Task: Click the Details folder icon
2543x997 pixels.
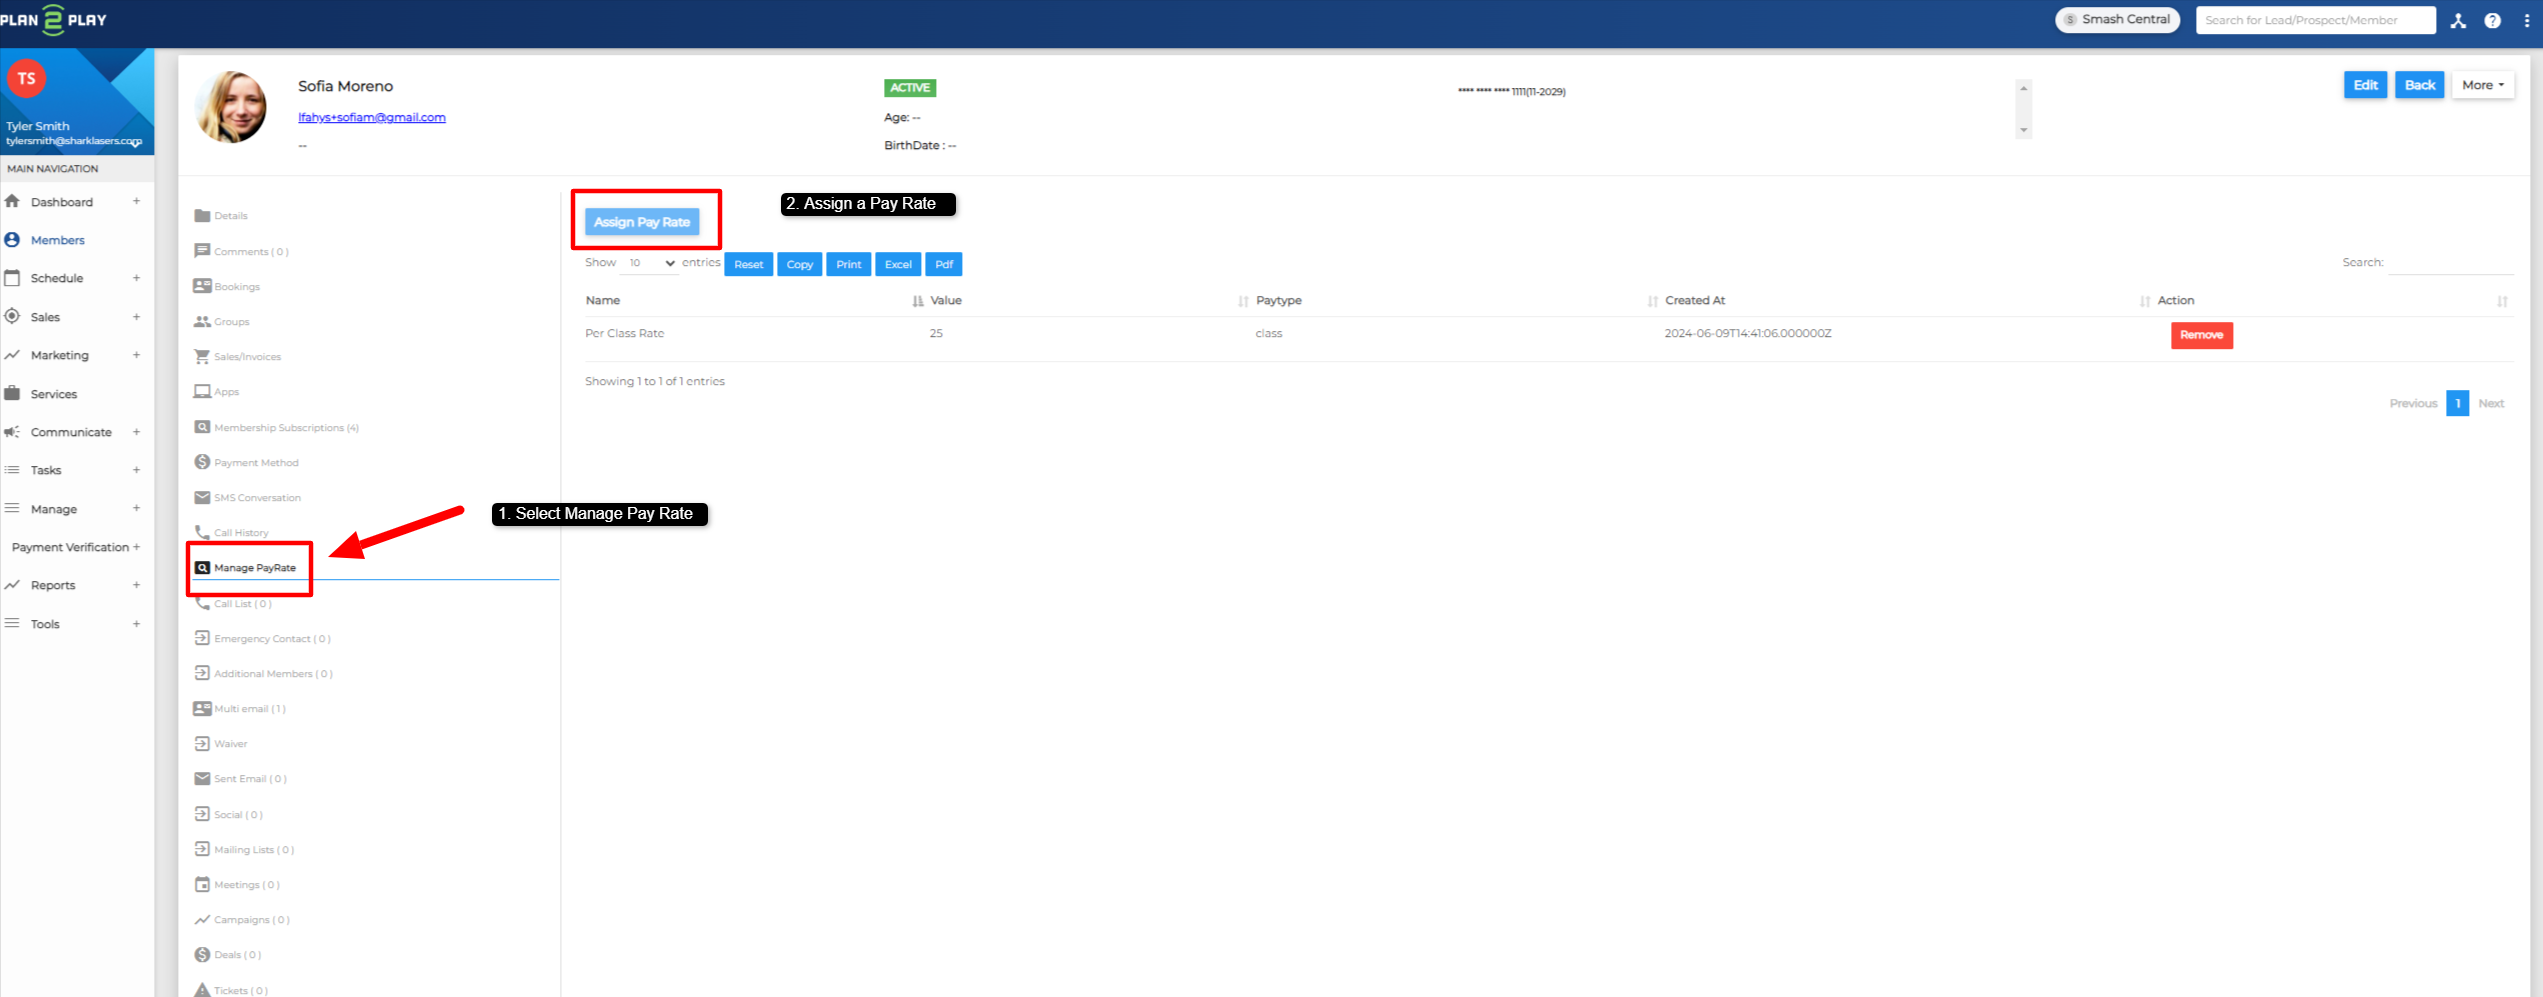Action: pos(202,215)
